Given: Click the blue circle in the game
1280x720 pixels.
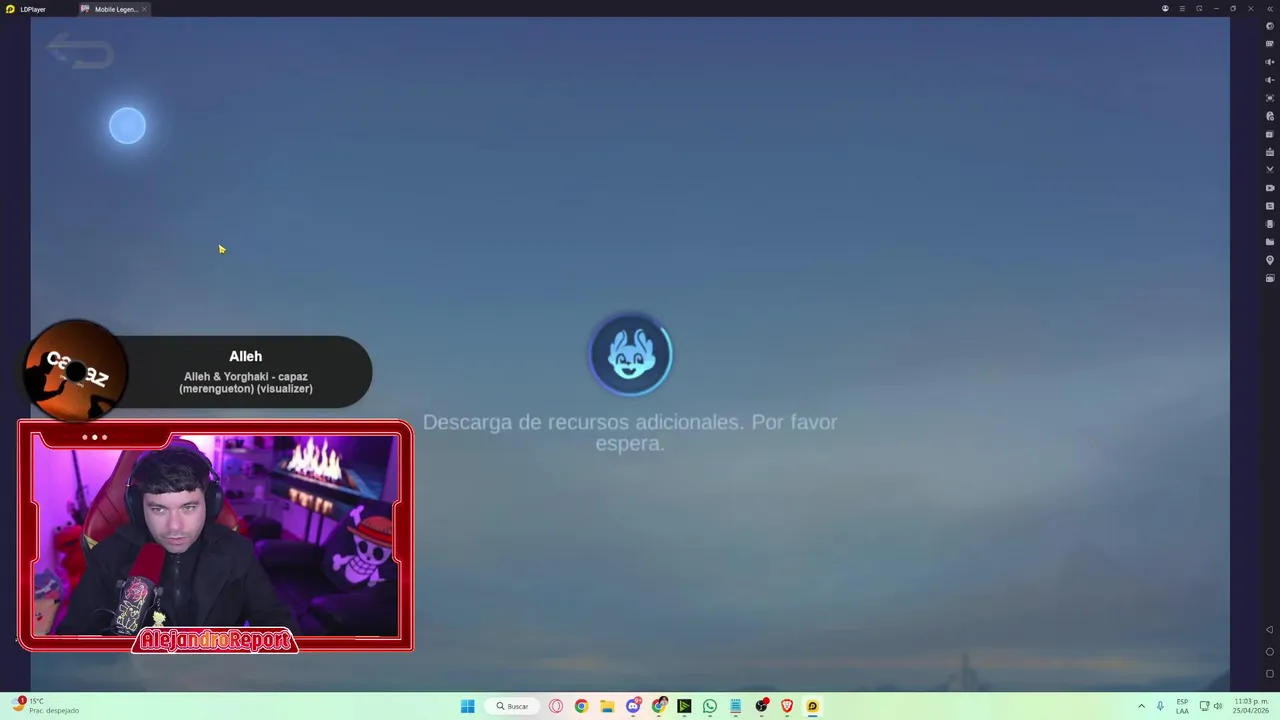Looking at the screenshot, I should [127, 125].
